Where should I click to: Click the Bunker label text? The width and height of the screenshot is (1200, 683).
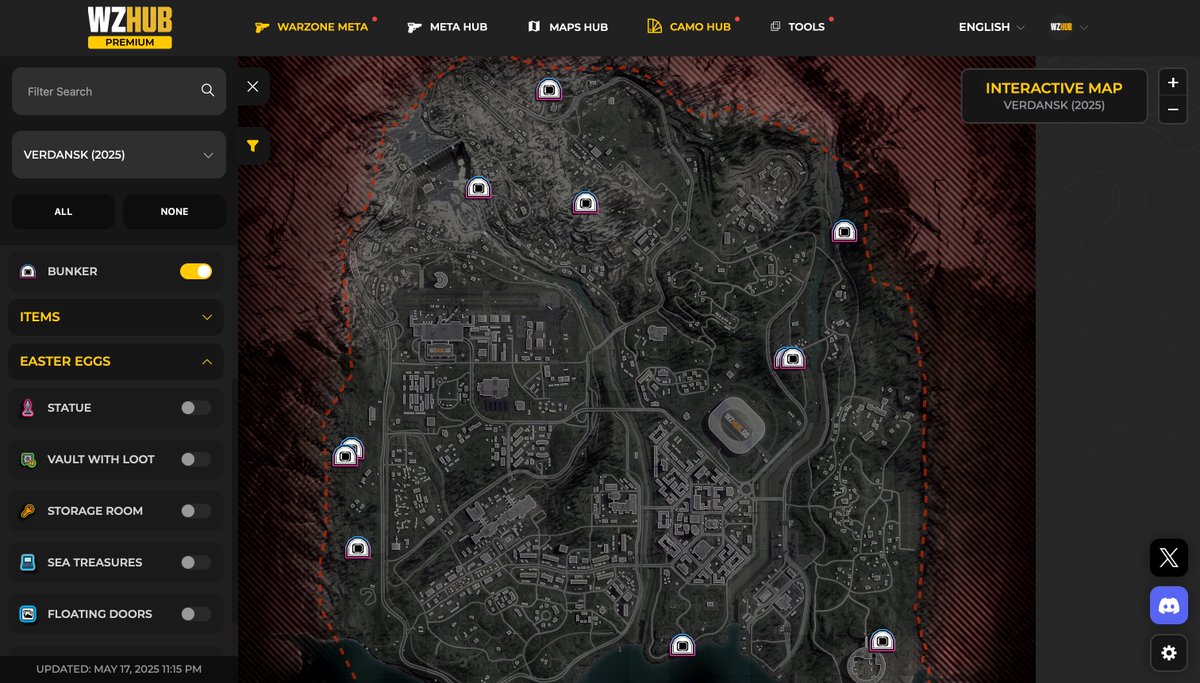72,271
